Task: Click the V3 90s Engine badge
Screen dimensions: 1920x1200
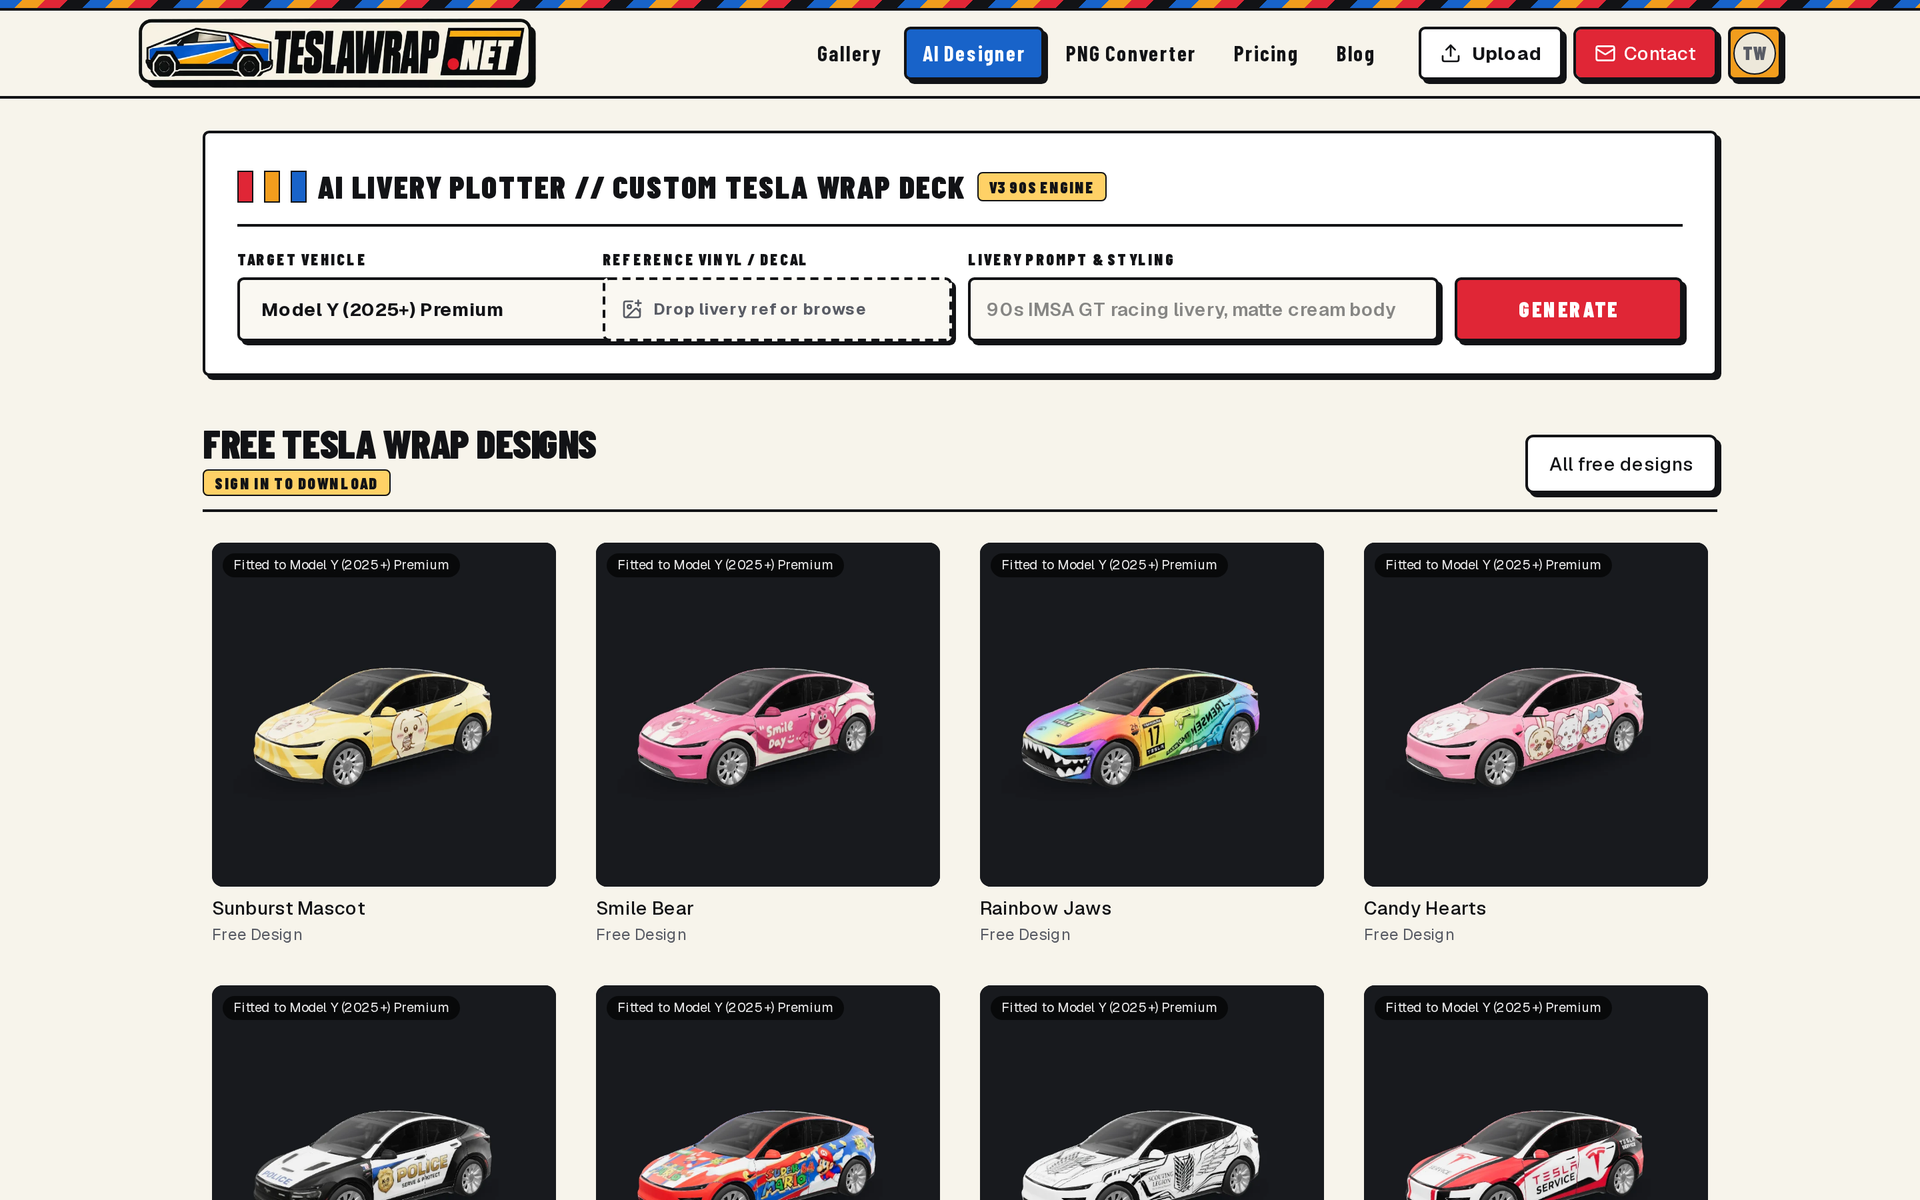Action: tap(1041, 187)
